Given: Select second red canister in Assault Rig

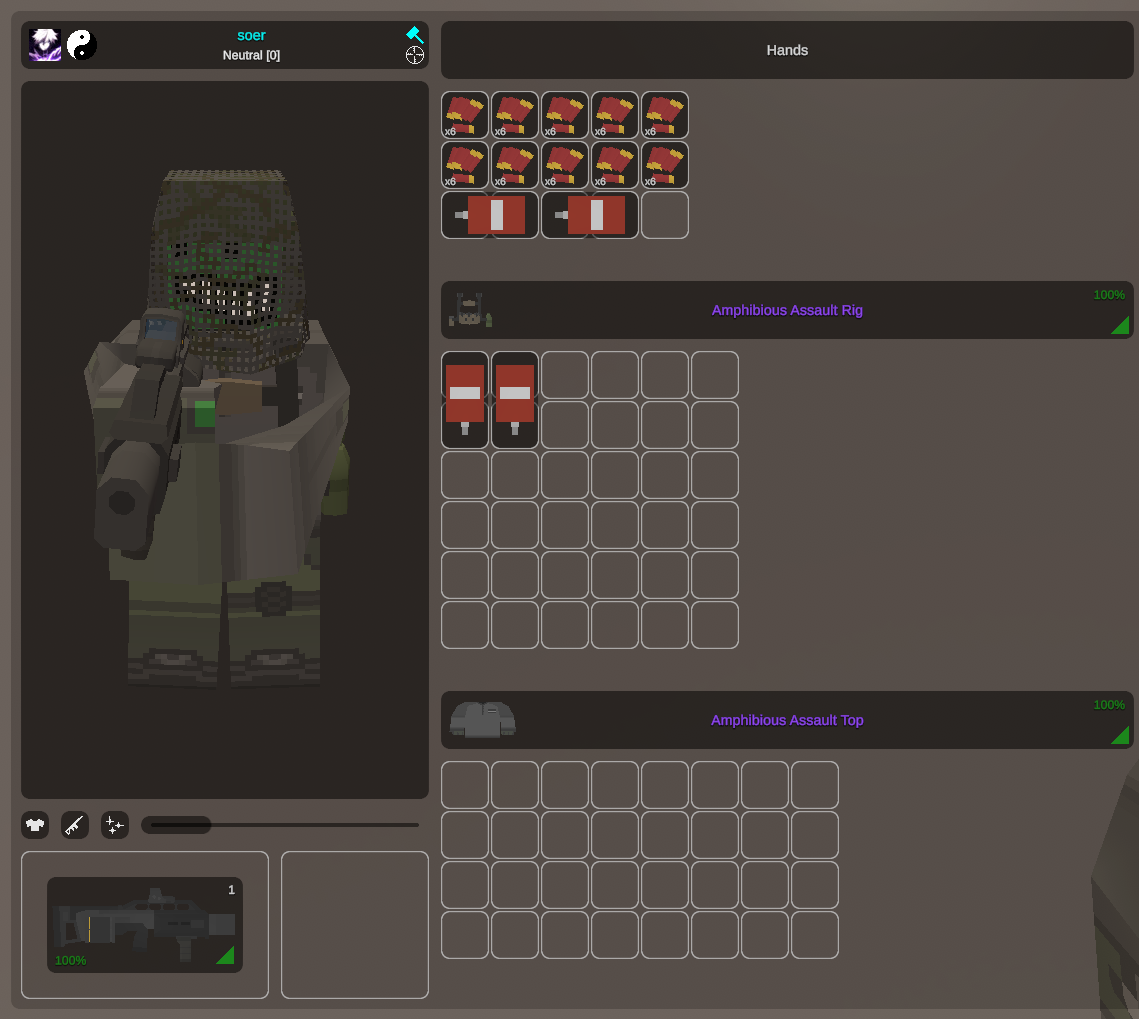Looking at the screenshot, I should tap(515, 400).
